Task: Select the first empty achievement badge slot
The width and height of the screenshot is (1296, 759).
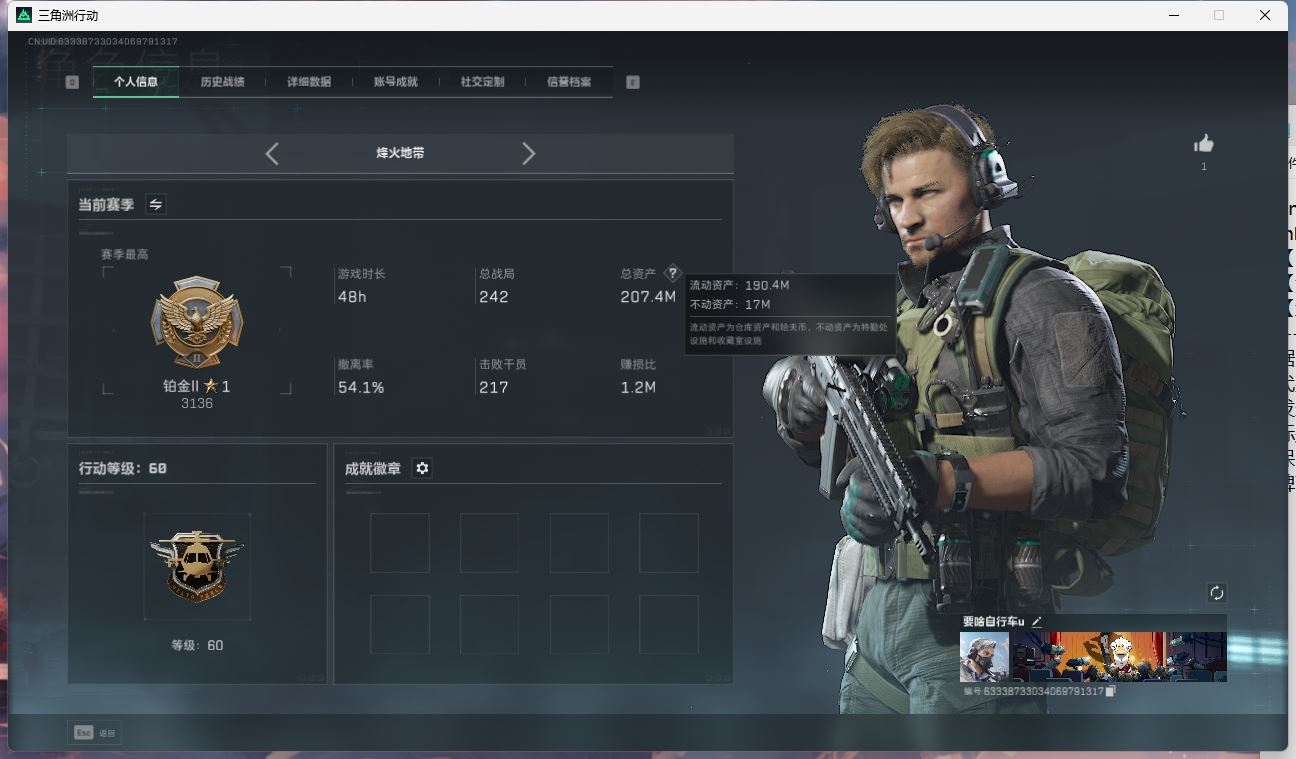Action: (x=400, y=543)
